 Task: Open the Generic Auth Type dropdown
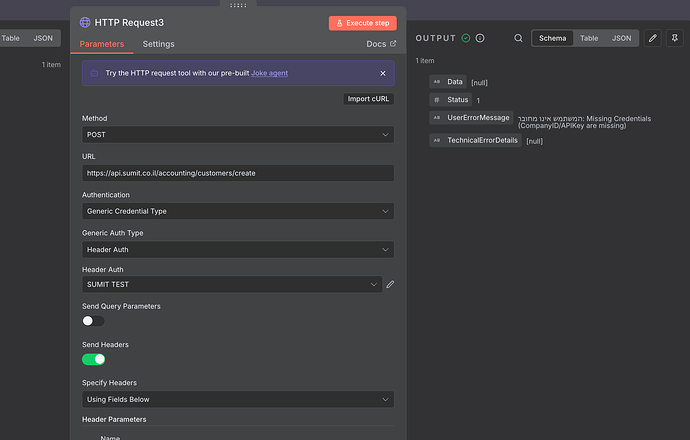[x=238, y=249]
